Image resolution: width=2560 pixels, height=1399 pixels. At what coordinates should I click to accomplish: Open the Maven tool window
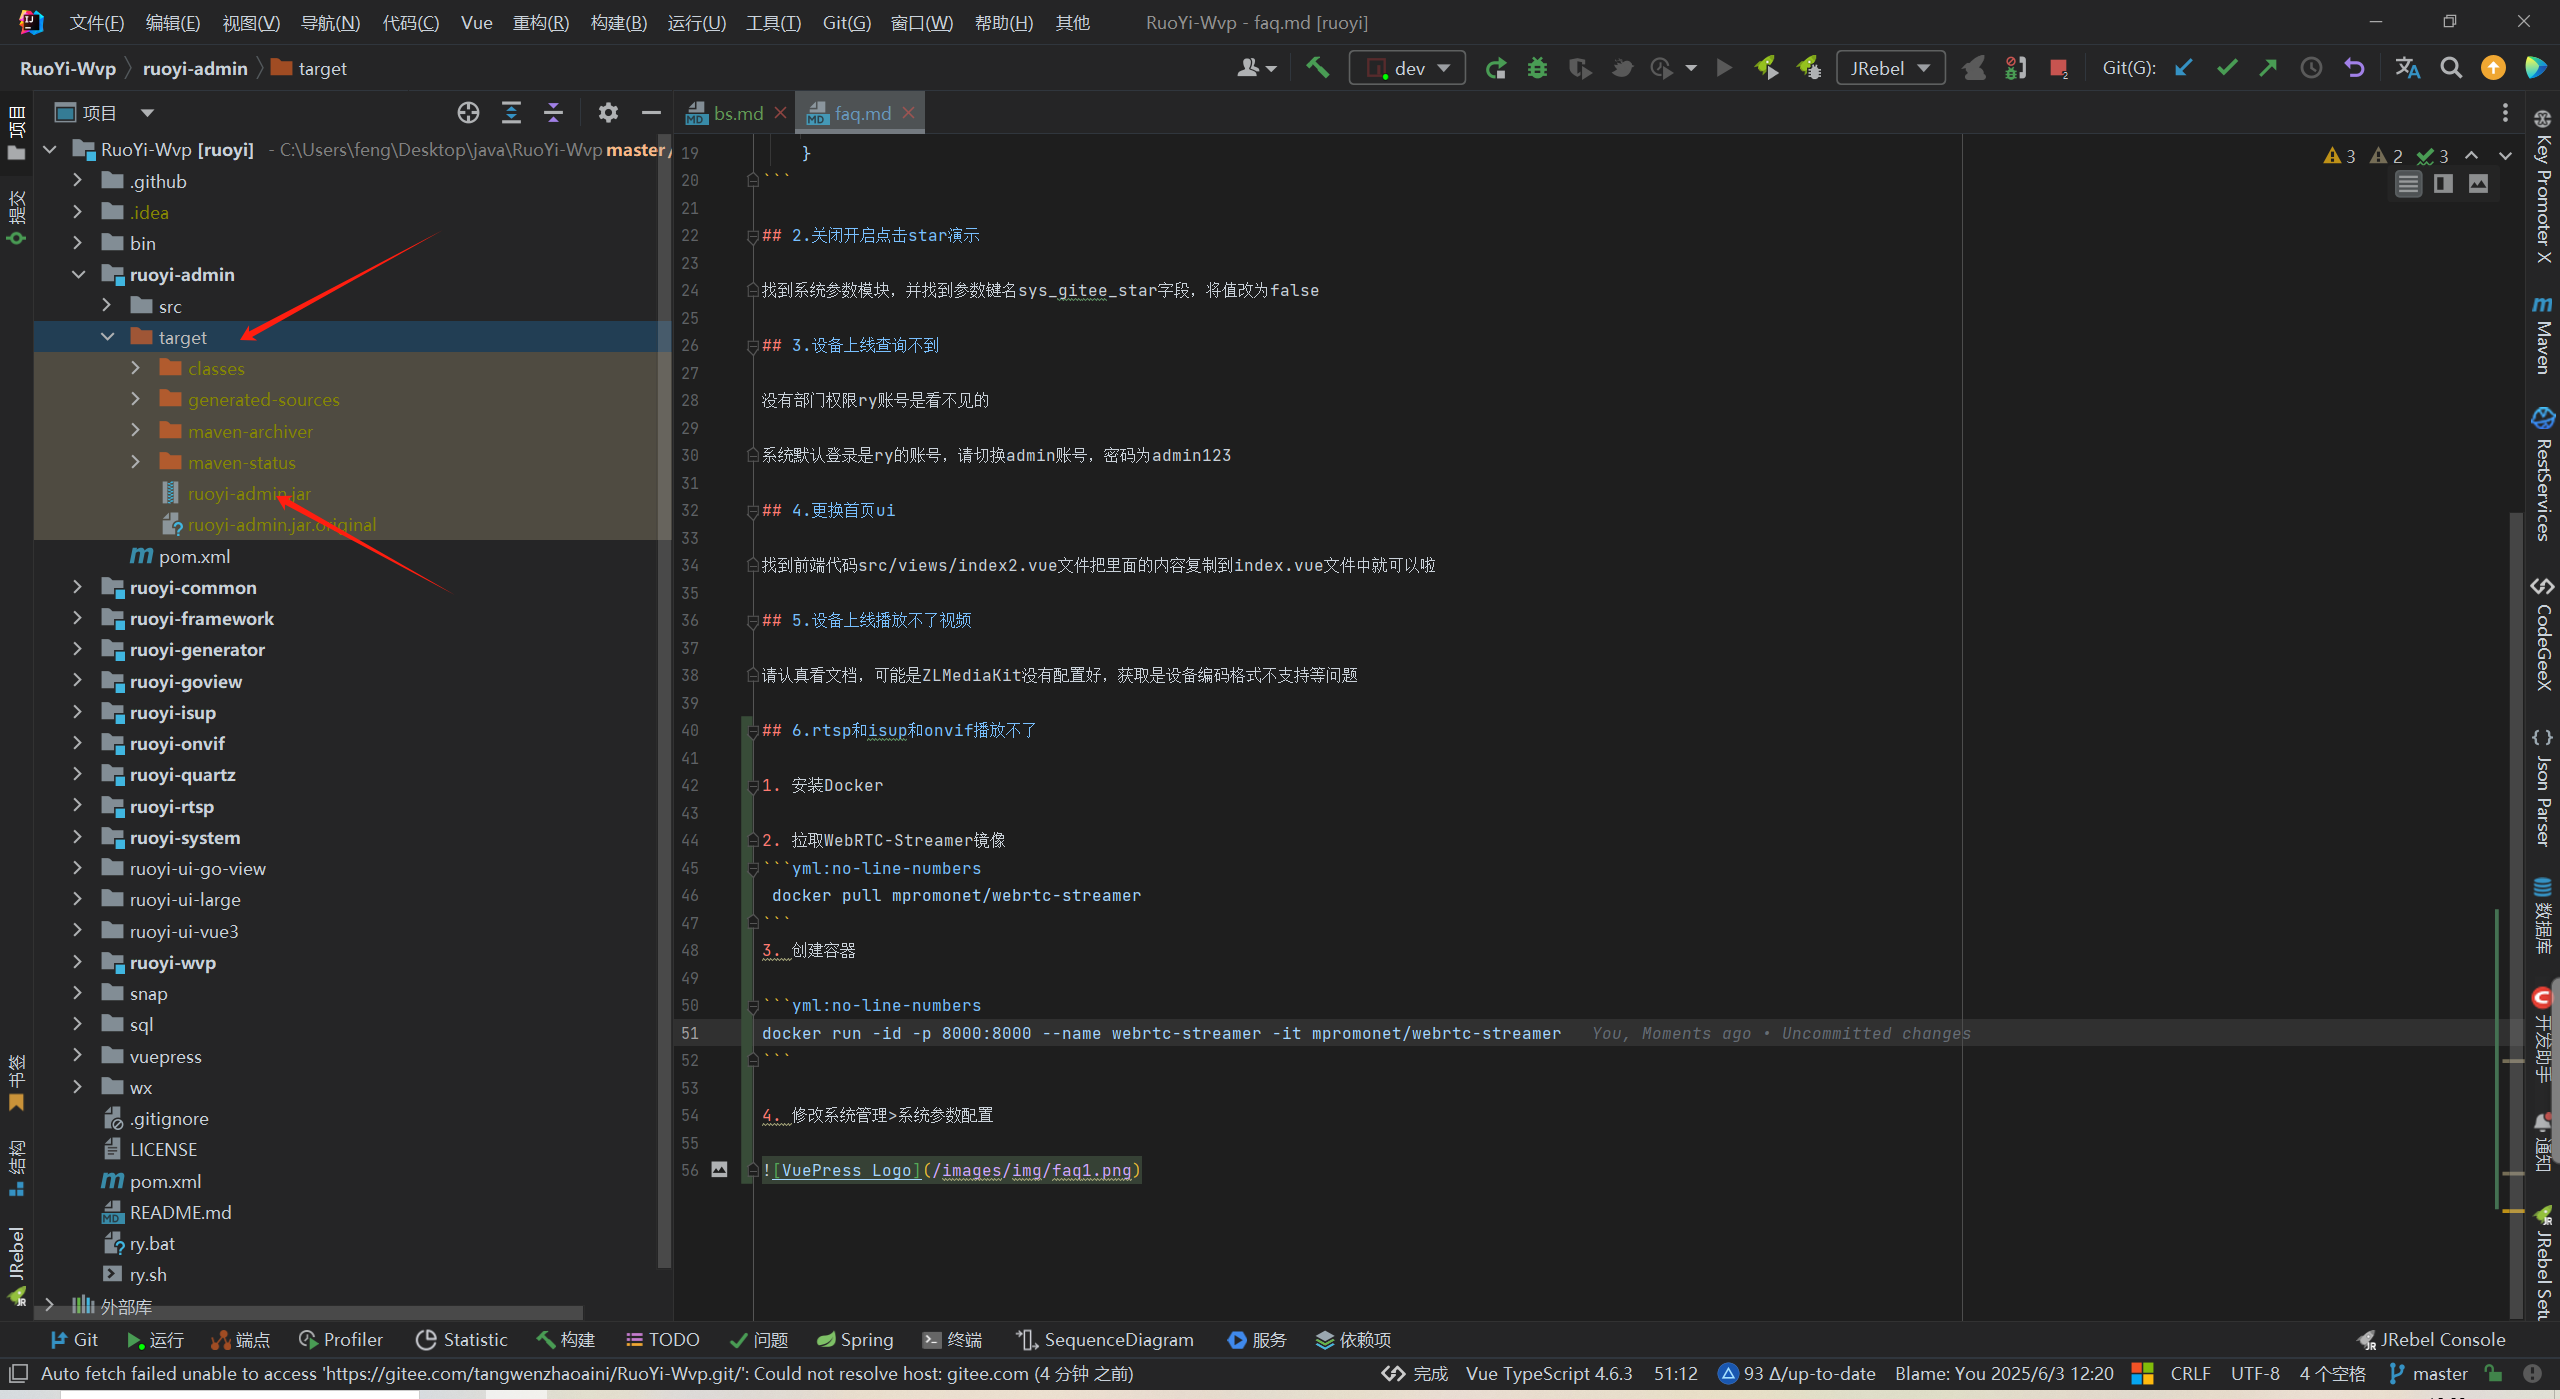(x=2541, y=335)
